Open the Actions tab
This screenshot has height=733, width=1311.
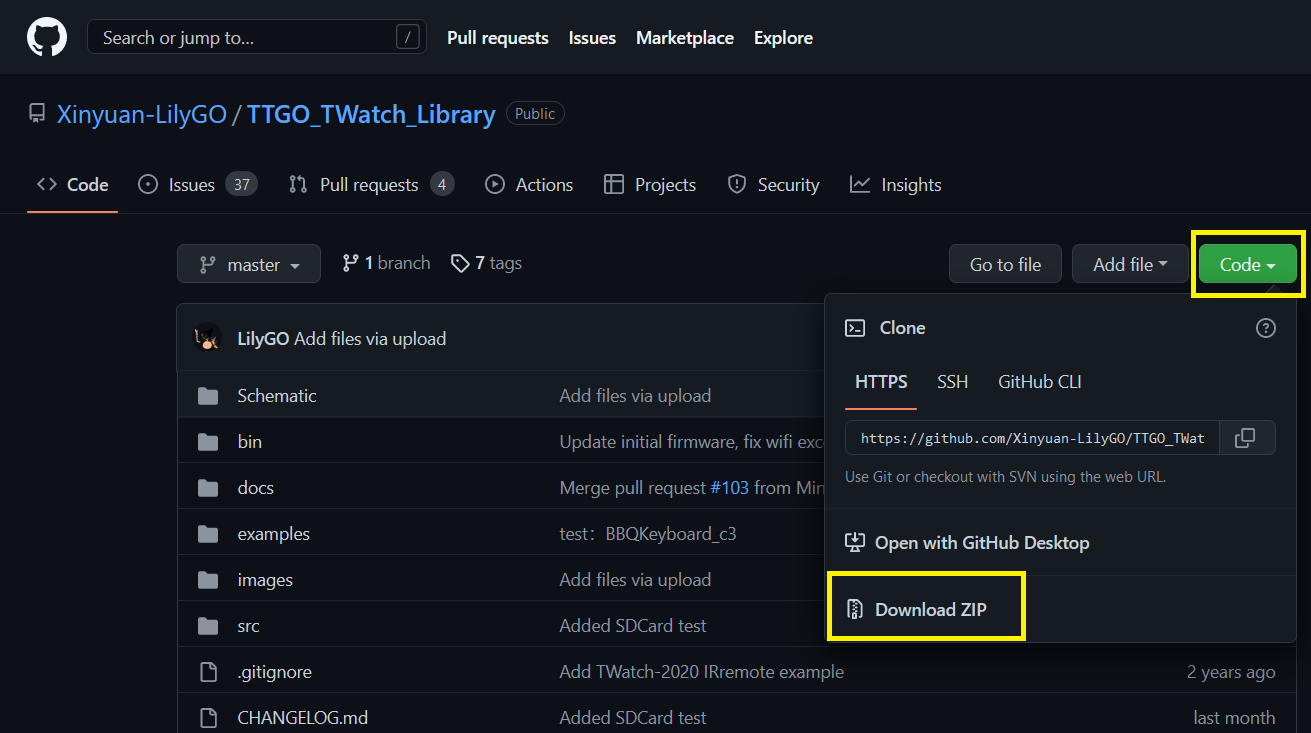click(529, 185)
